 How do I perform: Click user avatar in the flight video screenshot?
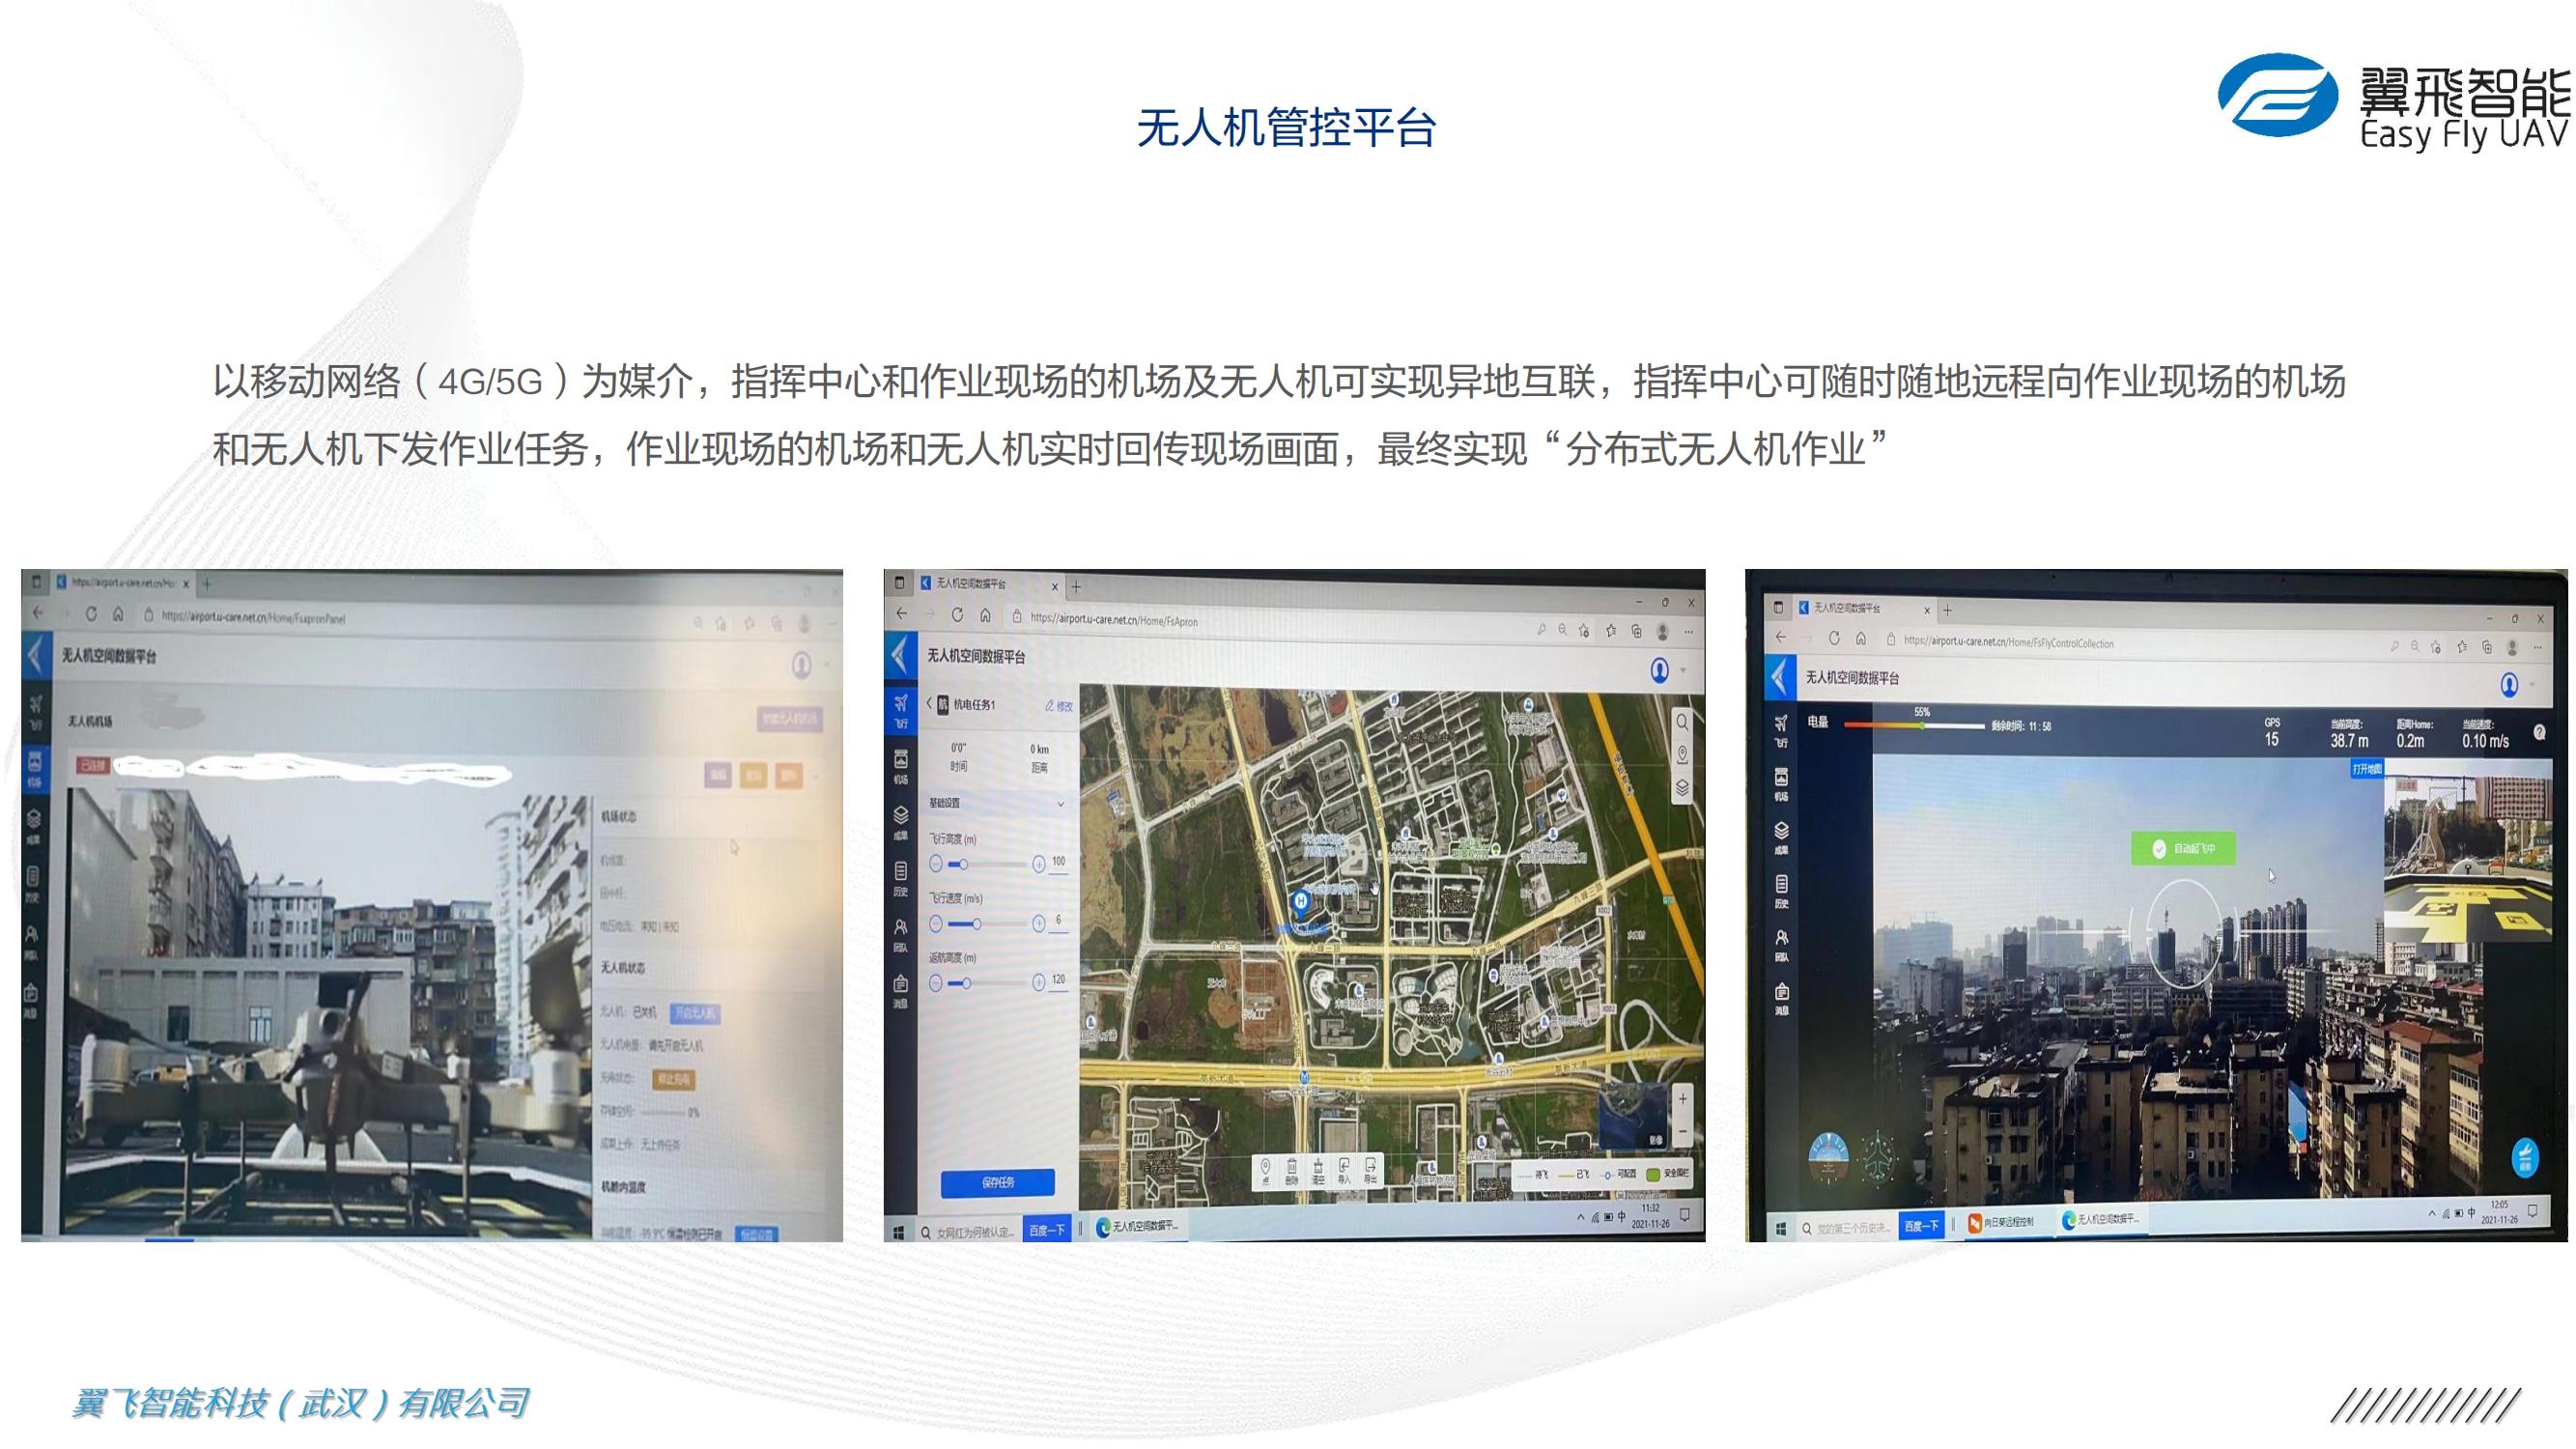click(x=2510, y=684)
